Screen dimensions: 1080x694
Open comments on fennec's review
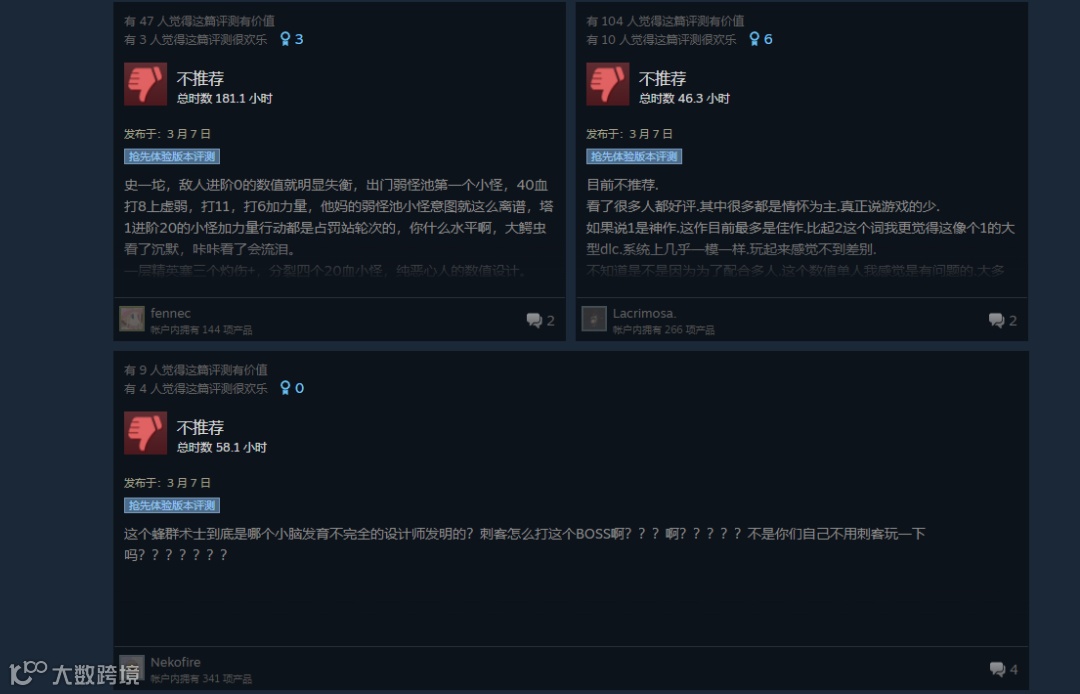tap(541, 320)
